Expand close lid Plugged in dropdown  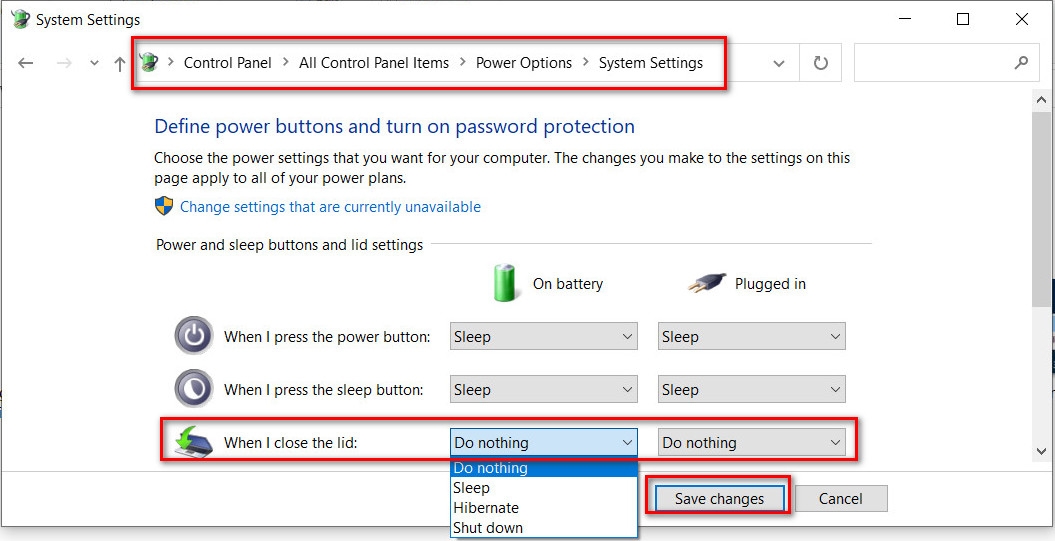click(x=751, y=442)
